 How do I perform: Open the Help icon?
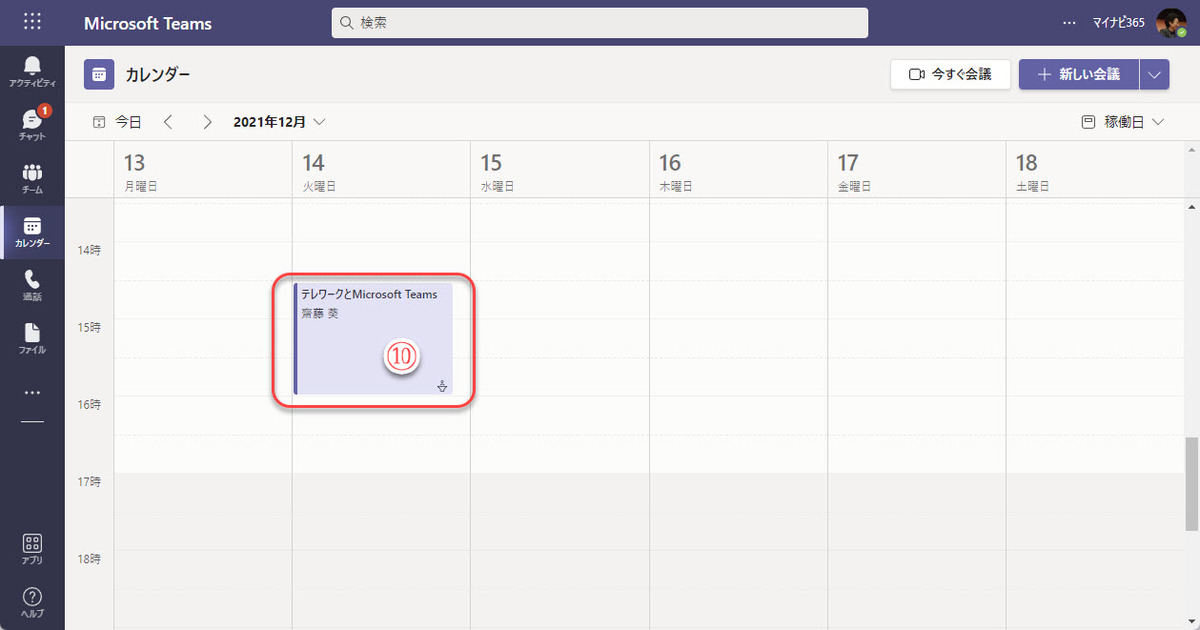[32, 602]
